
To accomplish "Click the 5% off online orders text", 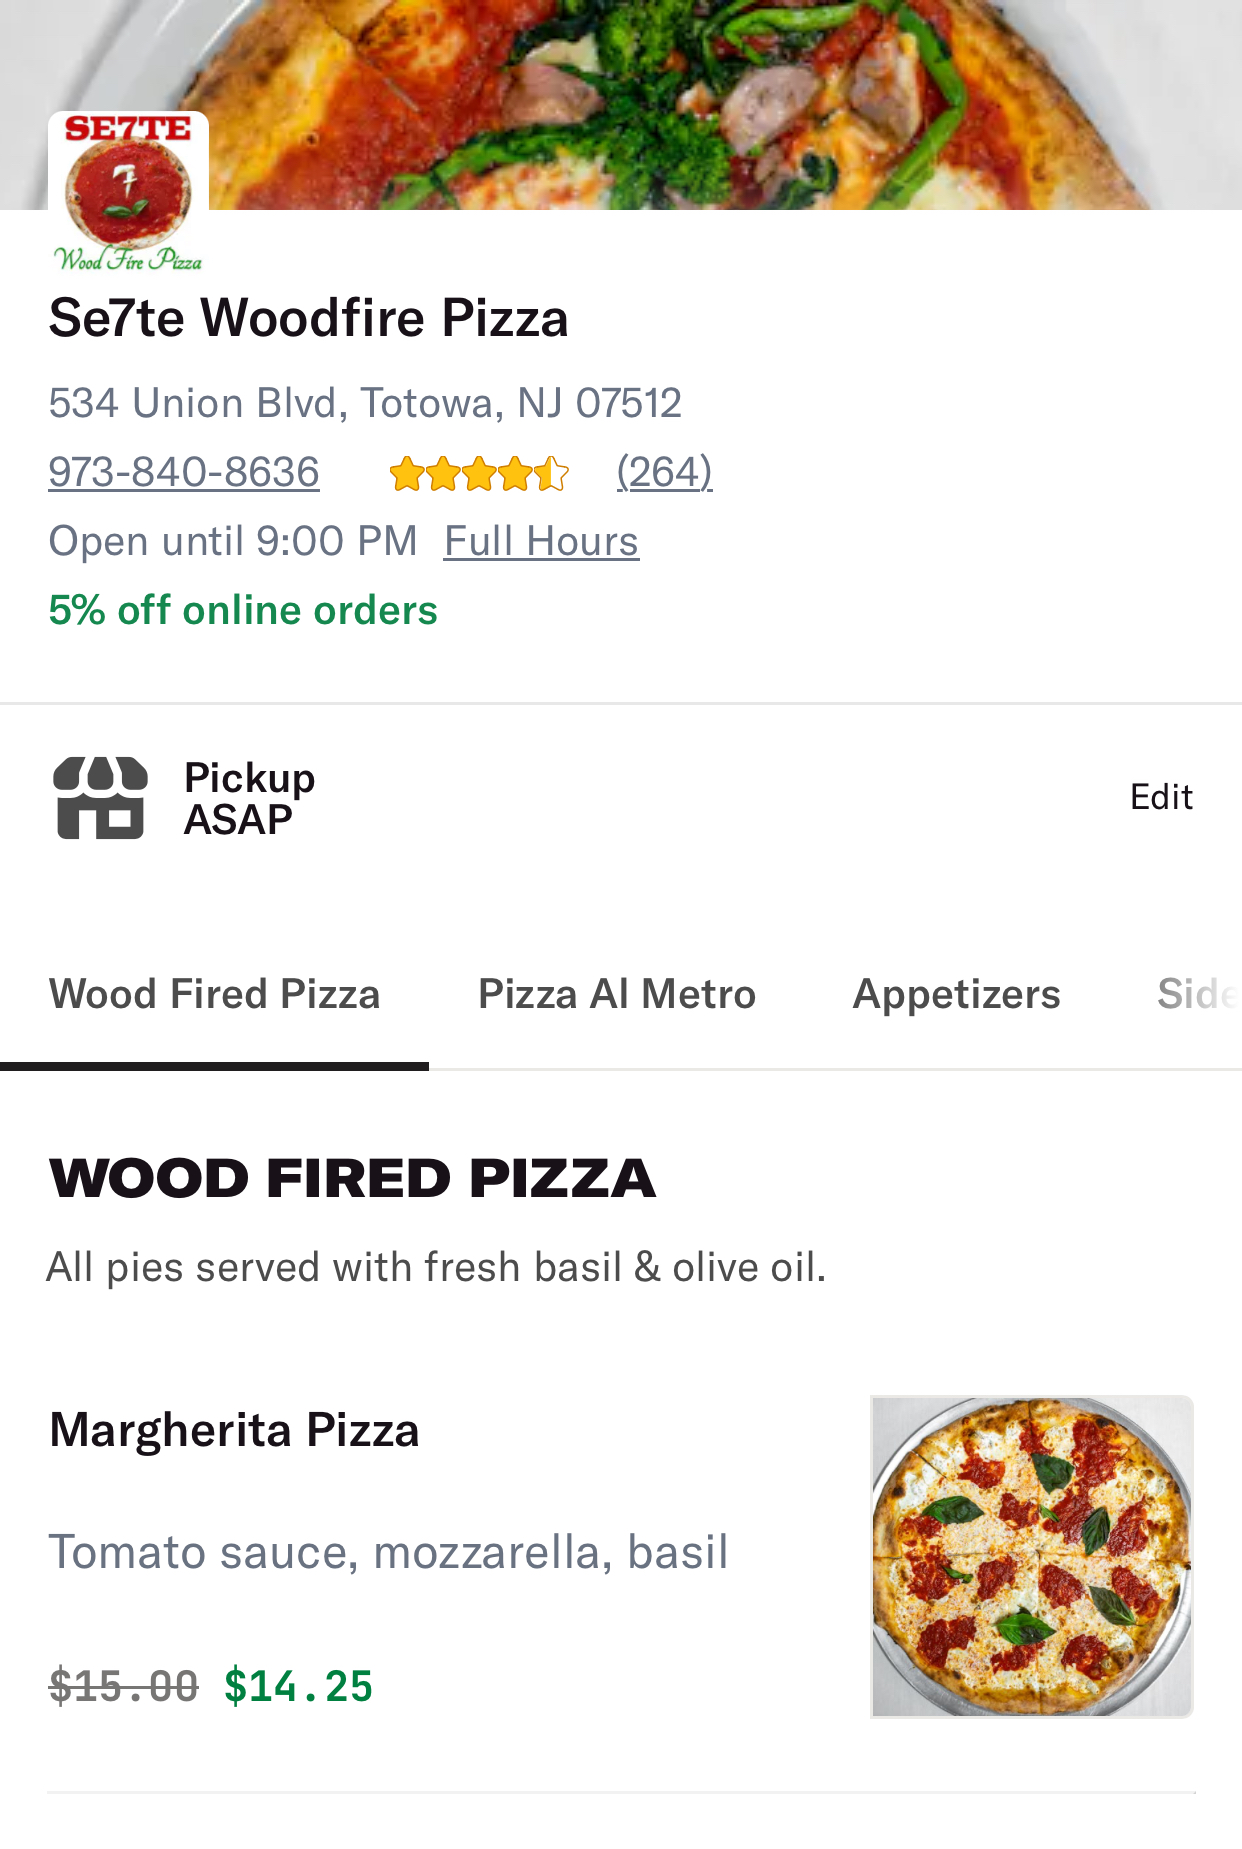I will click(x=243, y=610).
